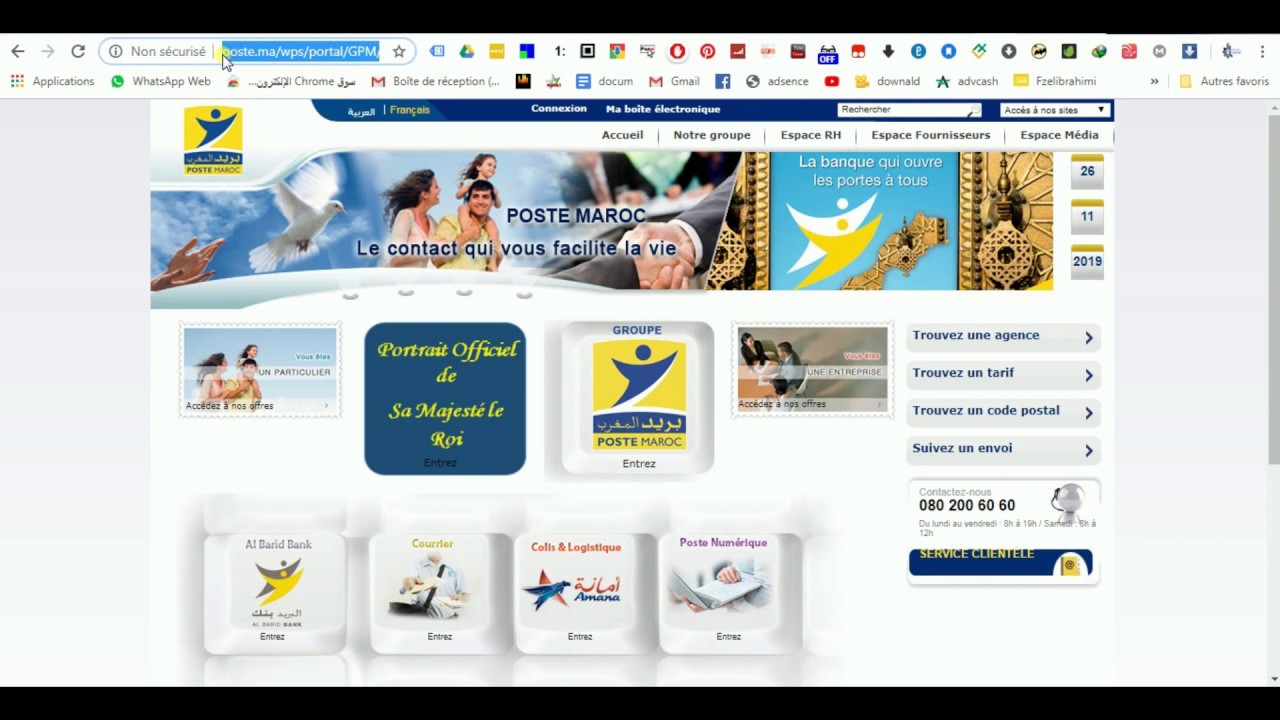1280x720 pixels.
Task: Open the Boîte de réception Gmail bookmark
Action: pos(435,81)
